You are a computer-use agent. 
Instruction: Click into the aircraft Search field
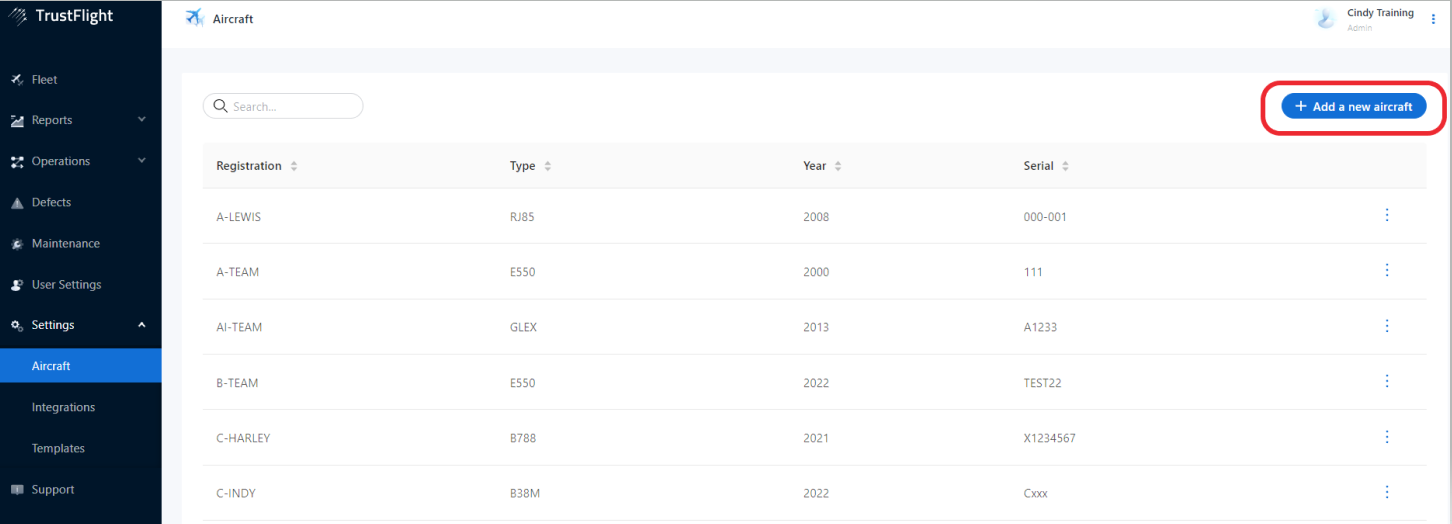click(x=292, y=106)
